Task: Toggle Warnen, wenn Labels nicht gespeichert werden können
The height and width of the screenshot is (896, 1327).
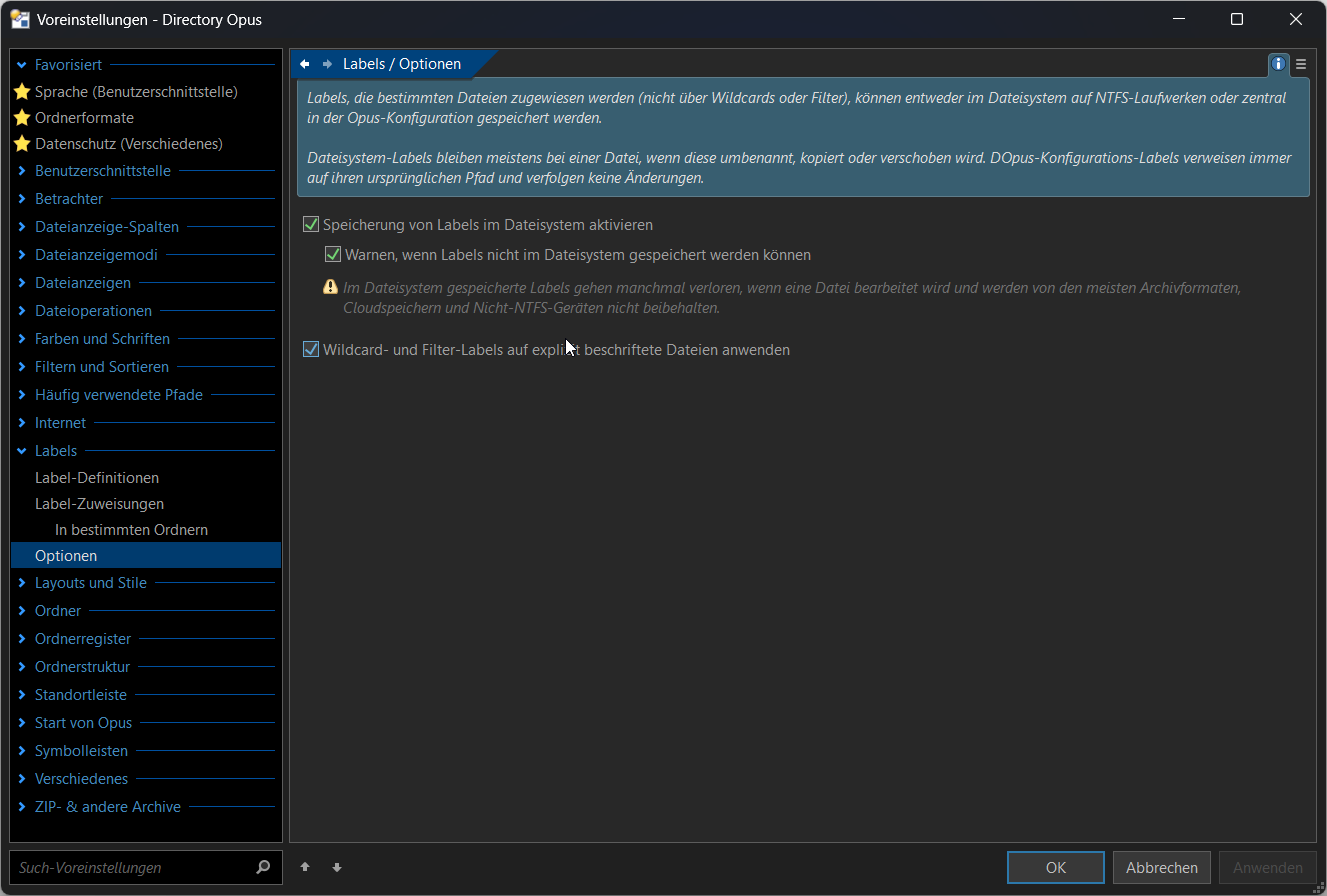Action: 333,255
